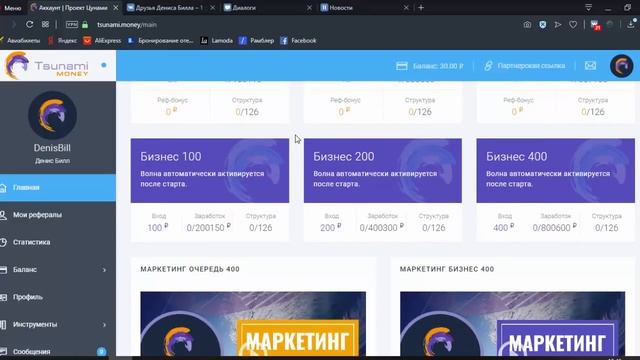Viewport: 640px width, 360px height.
Task: Open the ad blocker shield icon
Action: point(542,24)
